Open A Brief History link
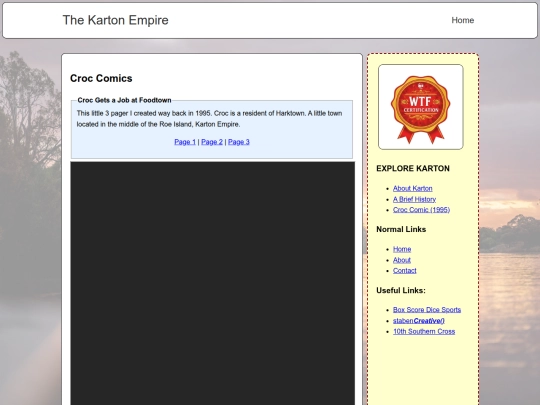The image size is (540, 405). (414, 199)
